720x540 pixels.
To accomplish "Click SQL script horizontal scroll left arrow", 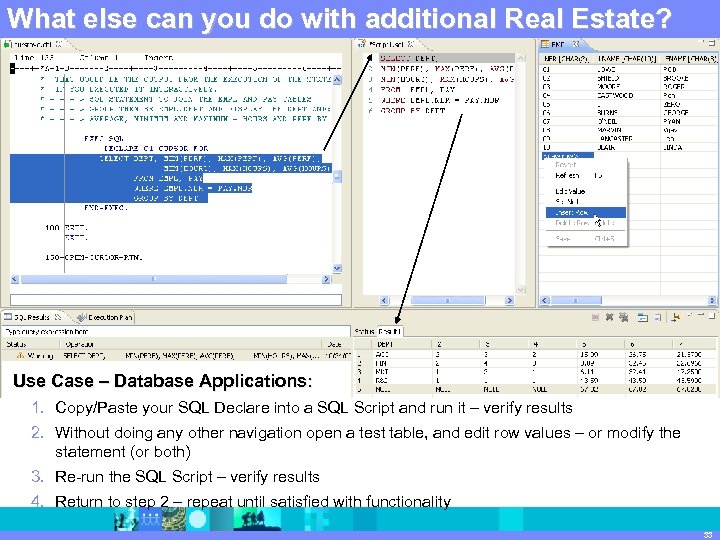I will pos(384,300).
